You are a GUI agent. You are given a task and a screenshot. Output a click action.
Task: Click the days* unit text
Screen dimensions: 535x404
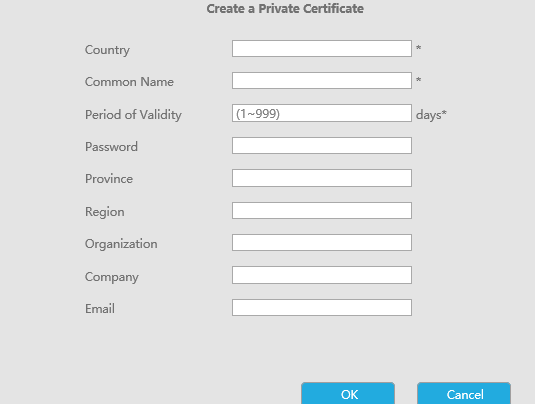click(x=431, y=115)
